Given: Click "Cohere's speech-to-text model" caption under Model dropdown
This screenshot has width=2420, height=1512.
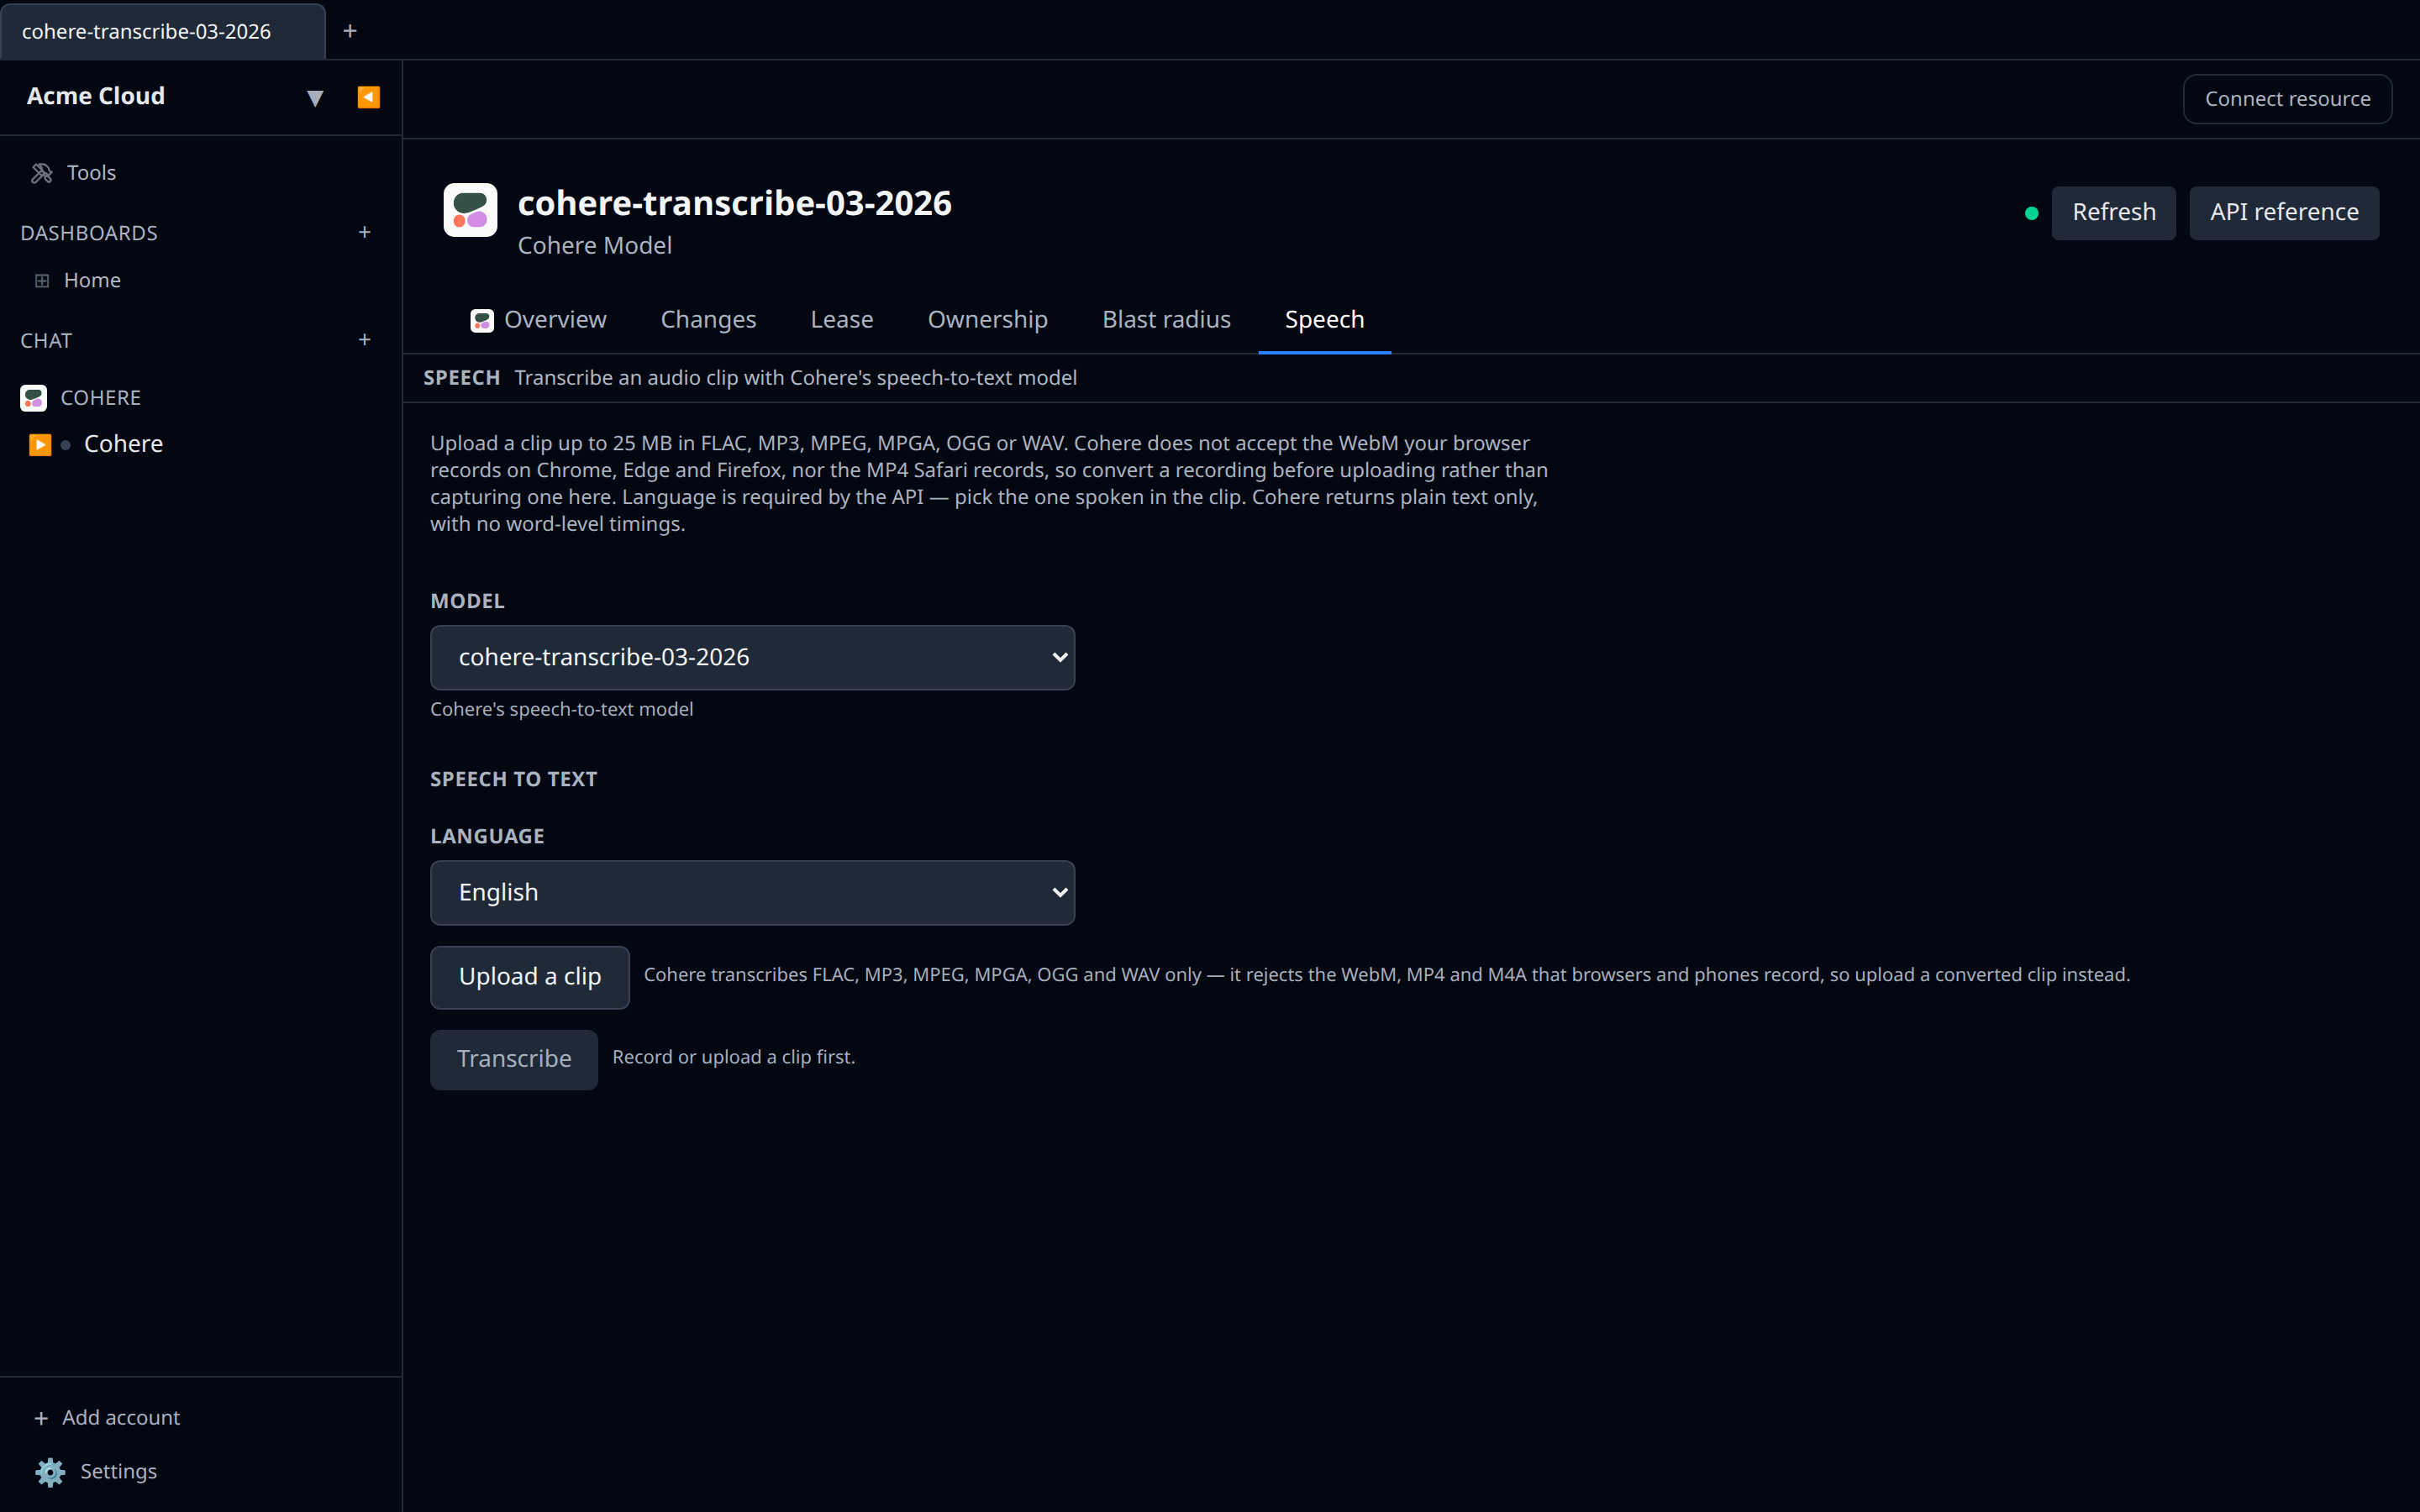Looking at the screenshot, I should click(x=561, y=709).
